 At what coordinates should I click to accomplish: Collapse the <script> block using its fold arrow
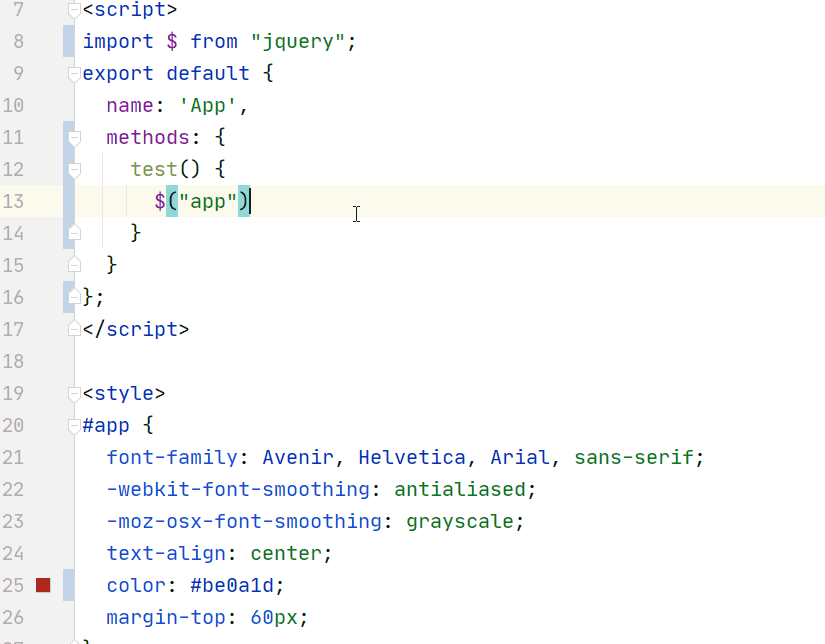73,9
